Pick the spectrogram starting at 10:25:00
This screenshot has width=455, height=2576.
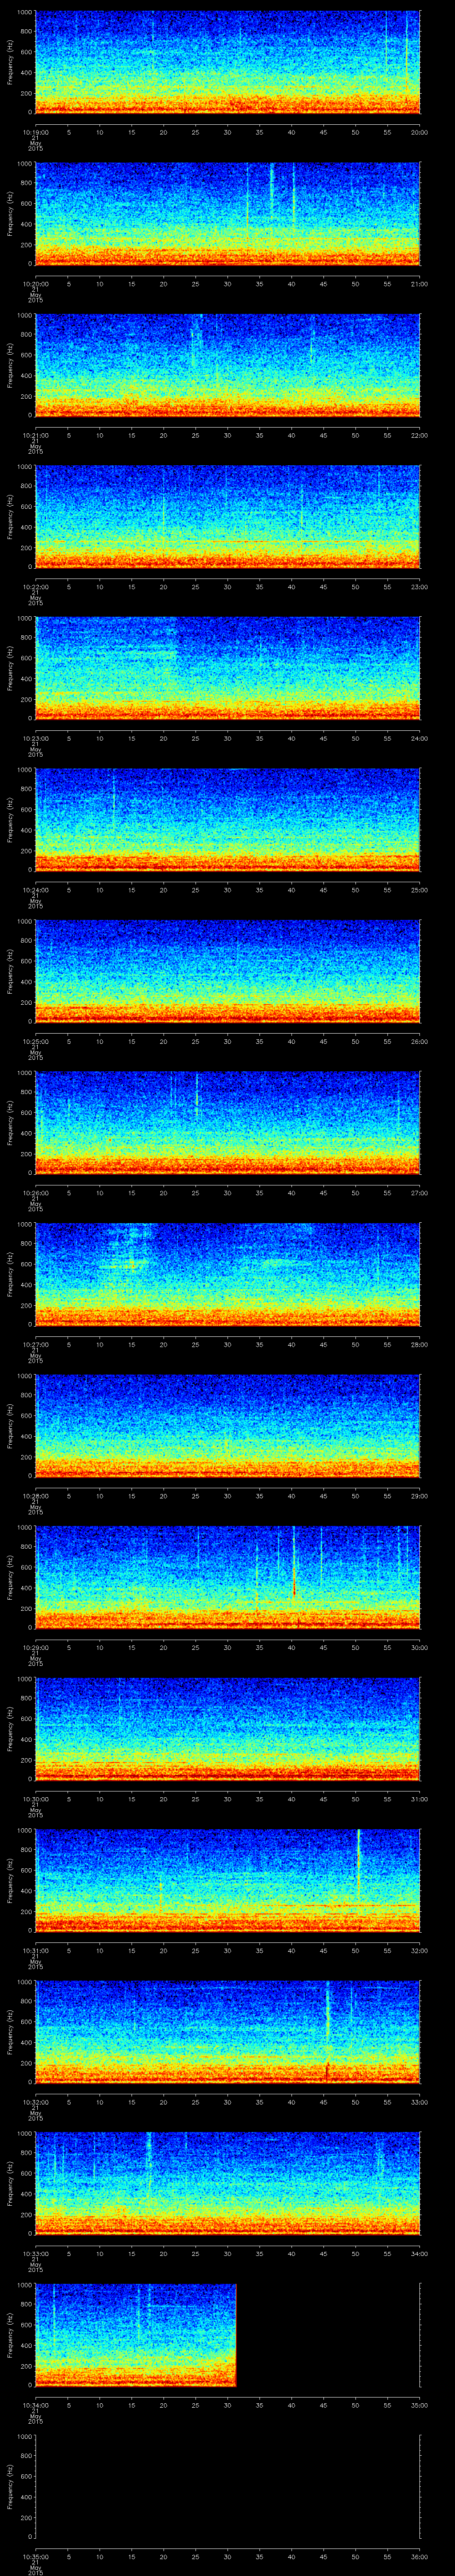pos(228,970)
